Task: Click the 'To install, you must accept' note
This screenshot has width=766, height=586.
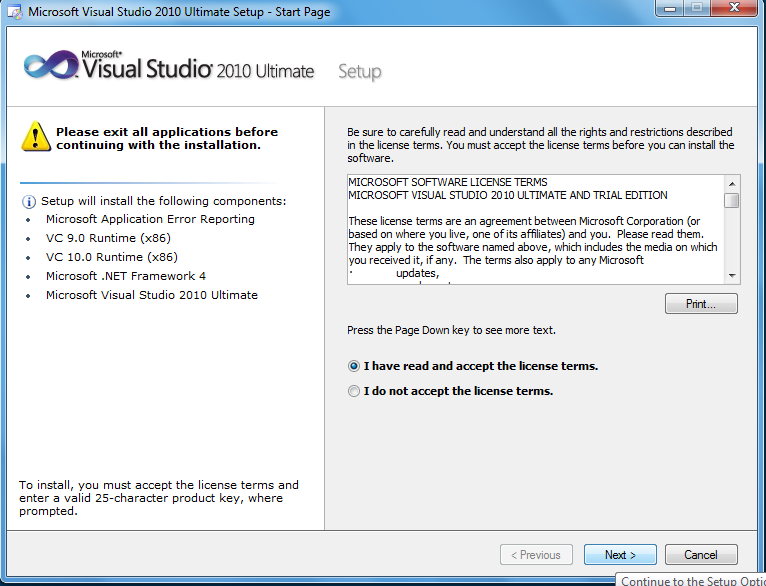Action: coord(159,498)
